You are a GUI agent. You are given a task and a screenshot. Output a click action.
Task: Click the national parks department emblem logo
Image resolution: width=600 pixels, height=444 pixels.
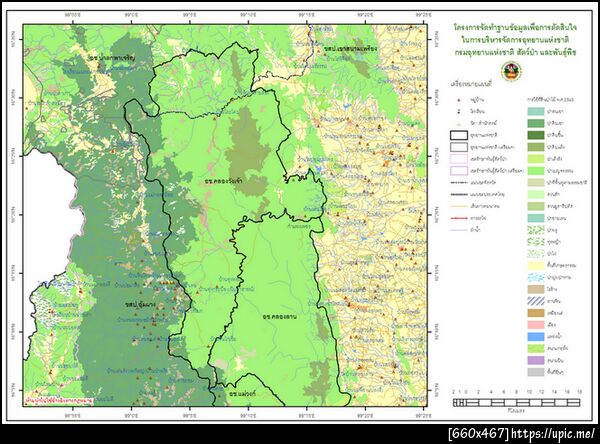(x=512, y=72)
